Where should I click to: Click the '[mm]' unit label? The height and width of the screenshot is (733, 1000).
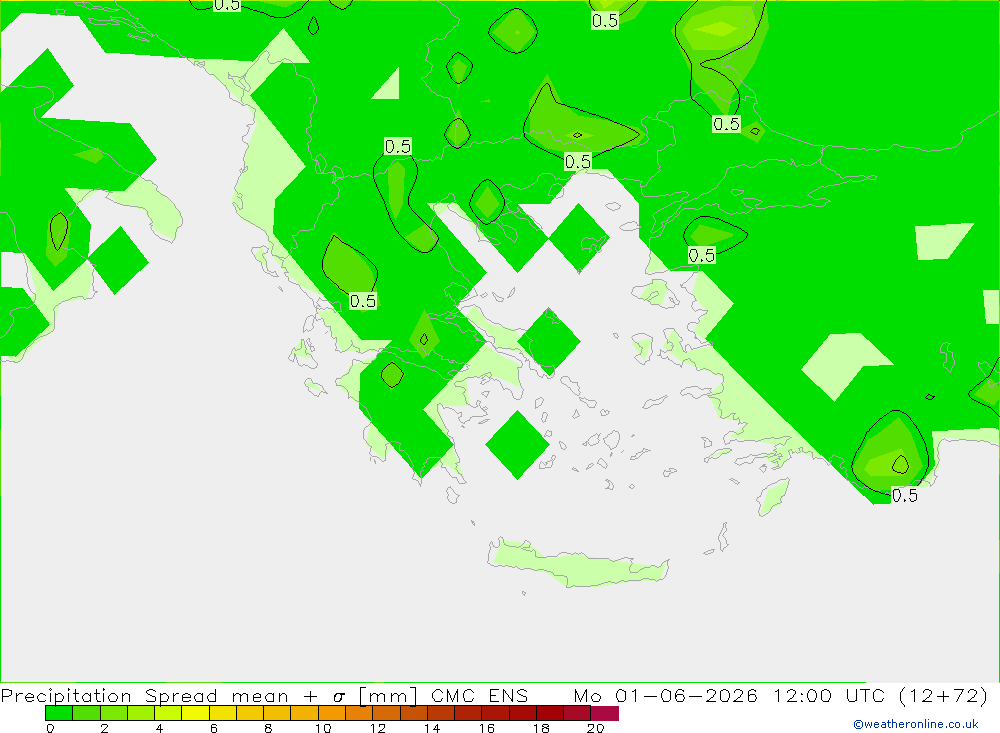click(x=388, y=695)
